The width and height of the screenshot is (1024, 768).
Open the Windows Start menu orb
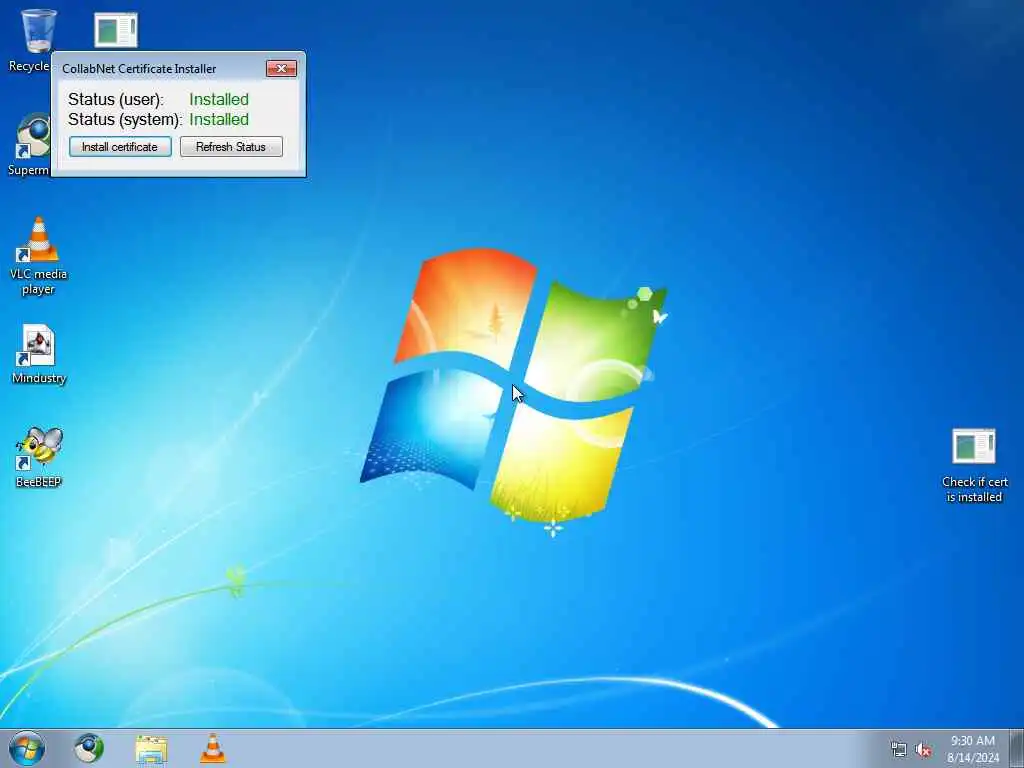[27, 748]
